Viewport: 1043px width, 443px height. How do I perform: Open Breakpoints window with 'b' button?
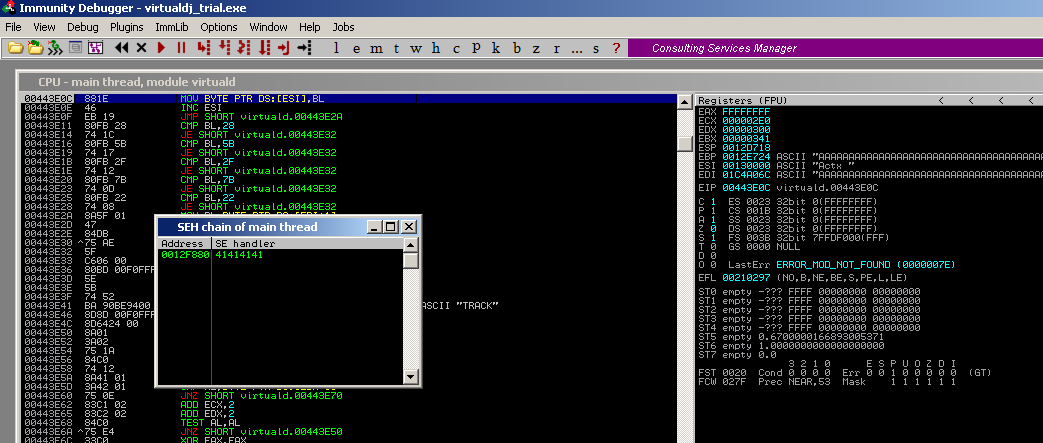pyautogui.click(x=516, y=48)
